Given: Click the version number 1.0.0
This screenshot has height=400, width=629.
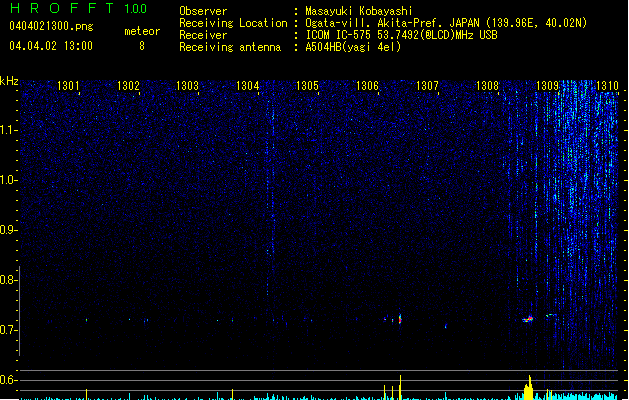Looking at the screenshot, I should pyautogui.click(x=135, y=8).
